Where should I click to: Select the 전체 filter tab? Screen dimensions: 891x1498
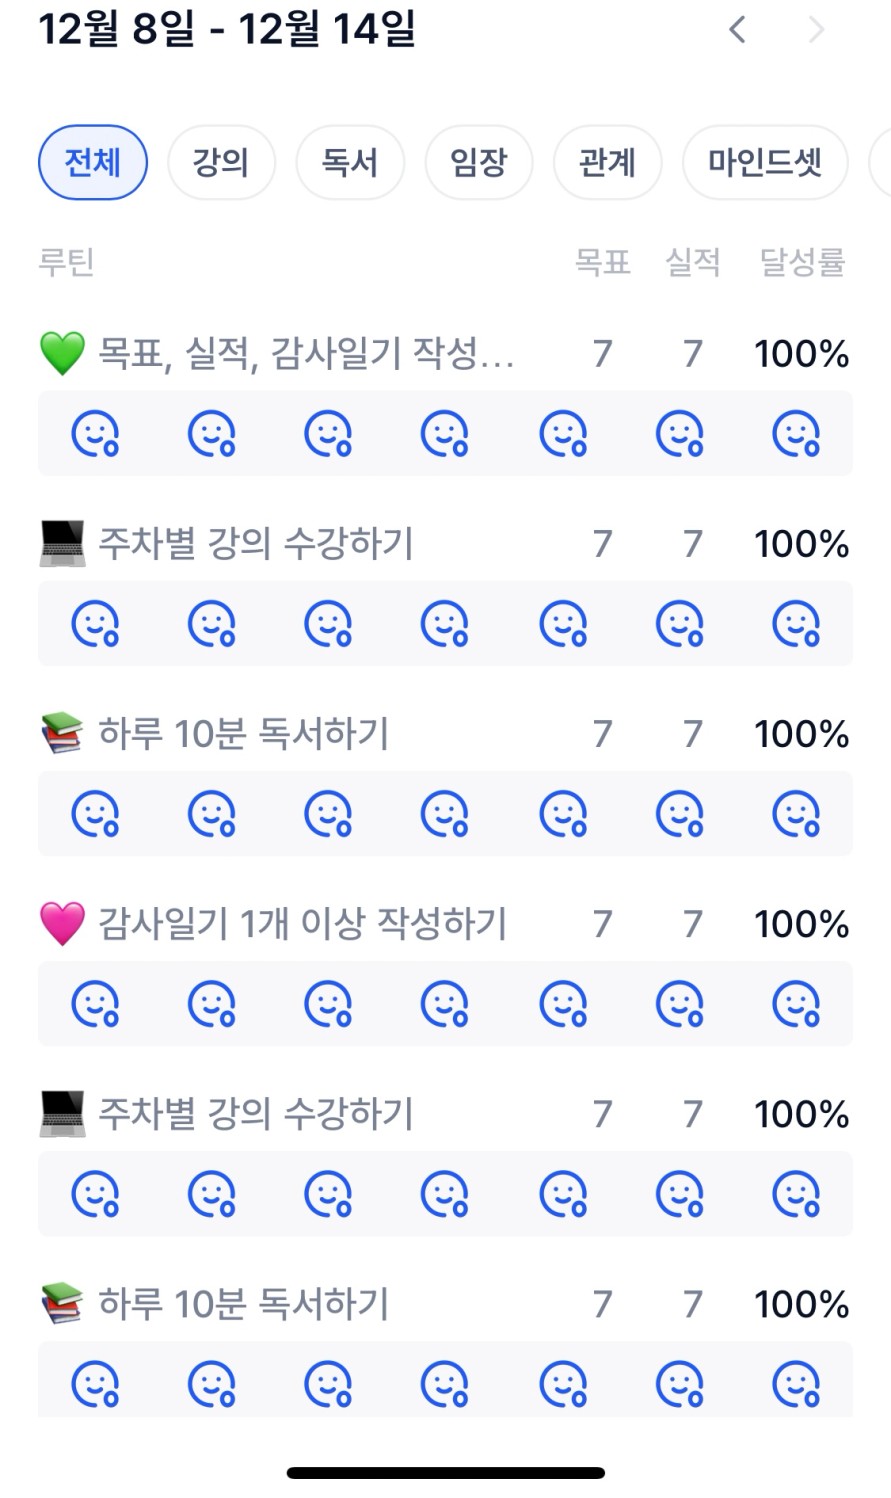click(93, 162)
